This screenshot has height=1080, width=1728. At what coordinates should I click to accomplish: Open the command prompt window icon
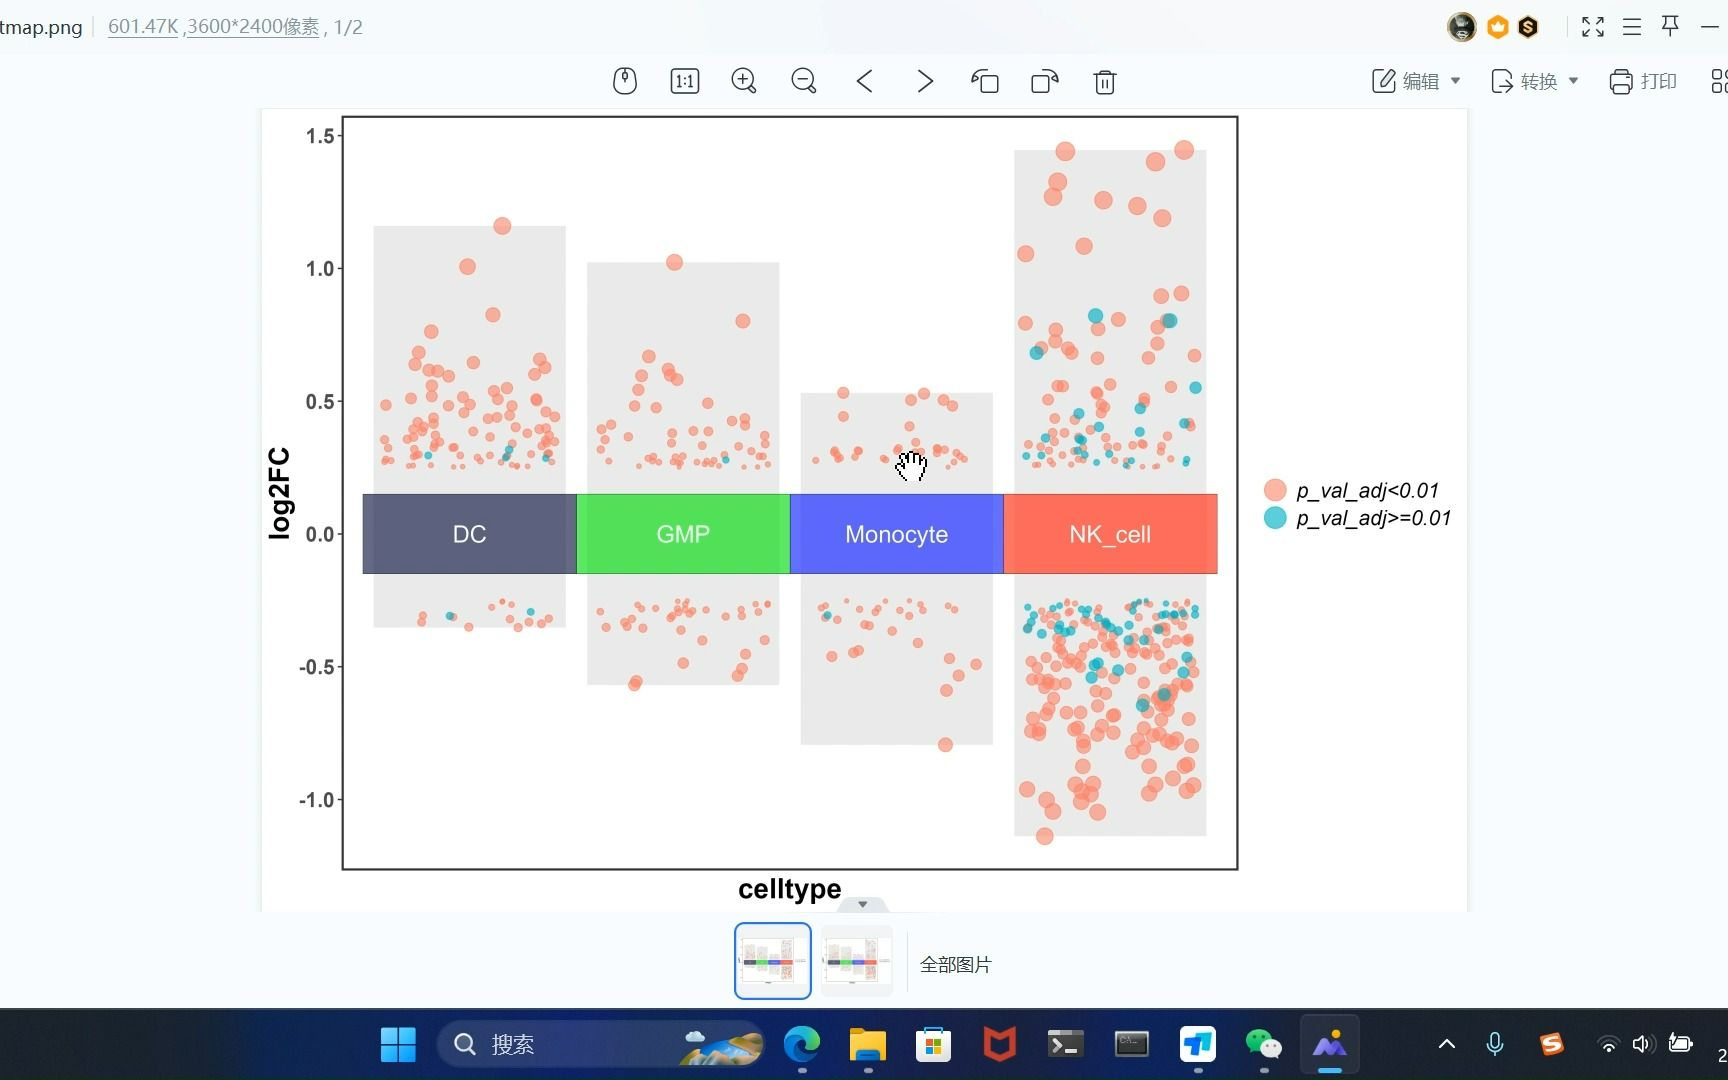(1131, 1045)
